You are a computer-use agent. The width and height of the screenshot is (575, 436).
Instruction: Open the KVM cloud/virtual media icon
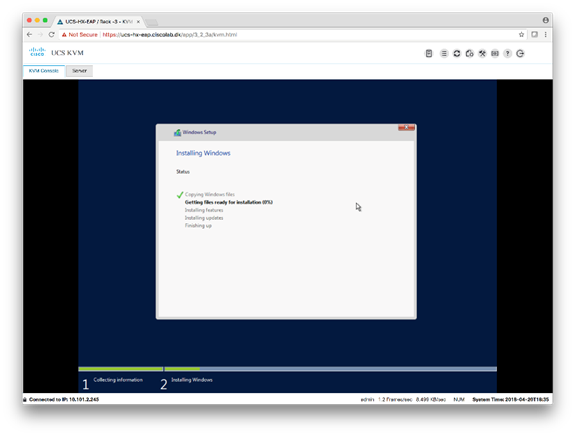coord(469,54)
